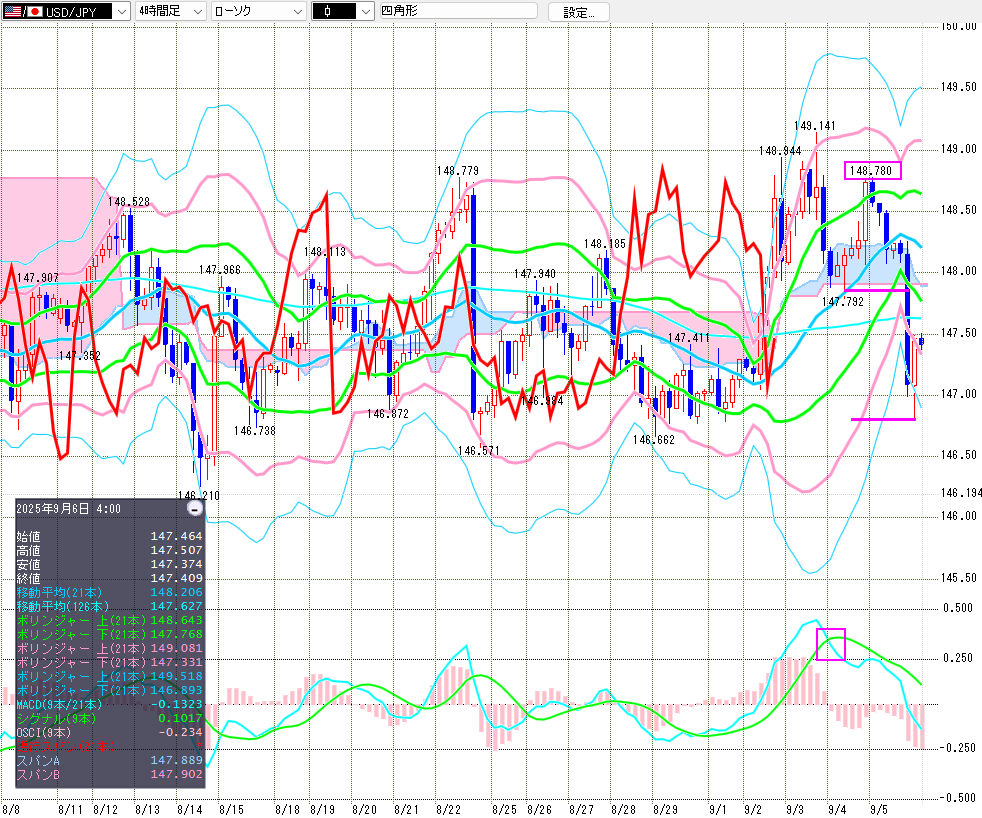Select the 高値 value 147.507
Image resolution: width=982 pixels, height=818 pixels.
click(176, 550)
